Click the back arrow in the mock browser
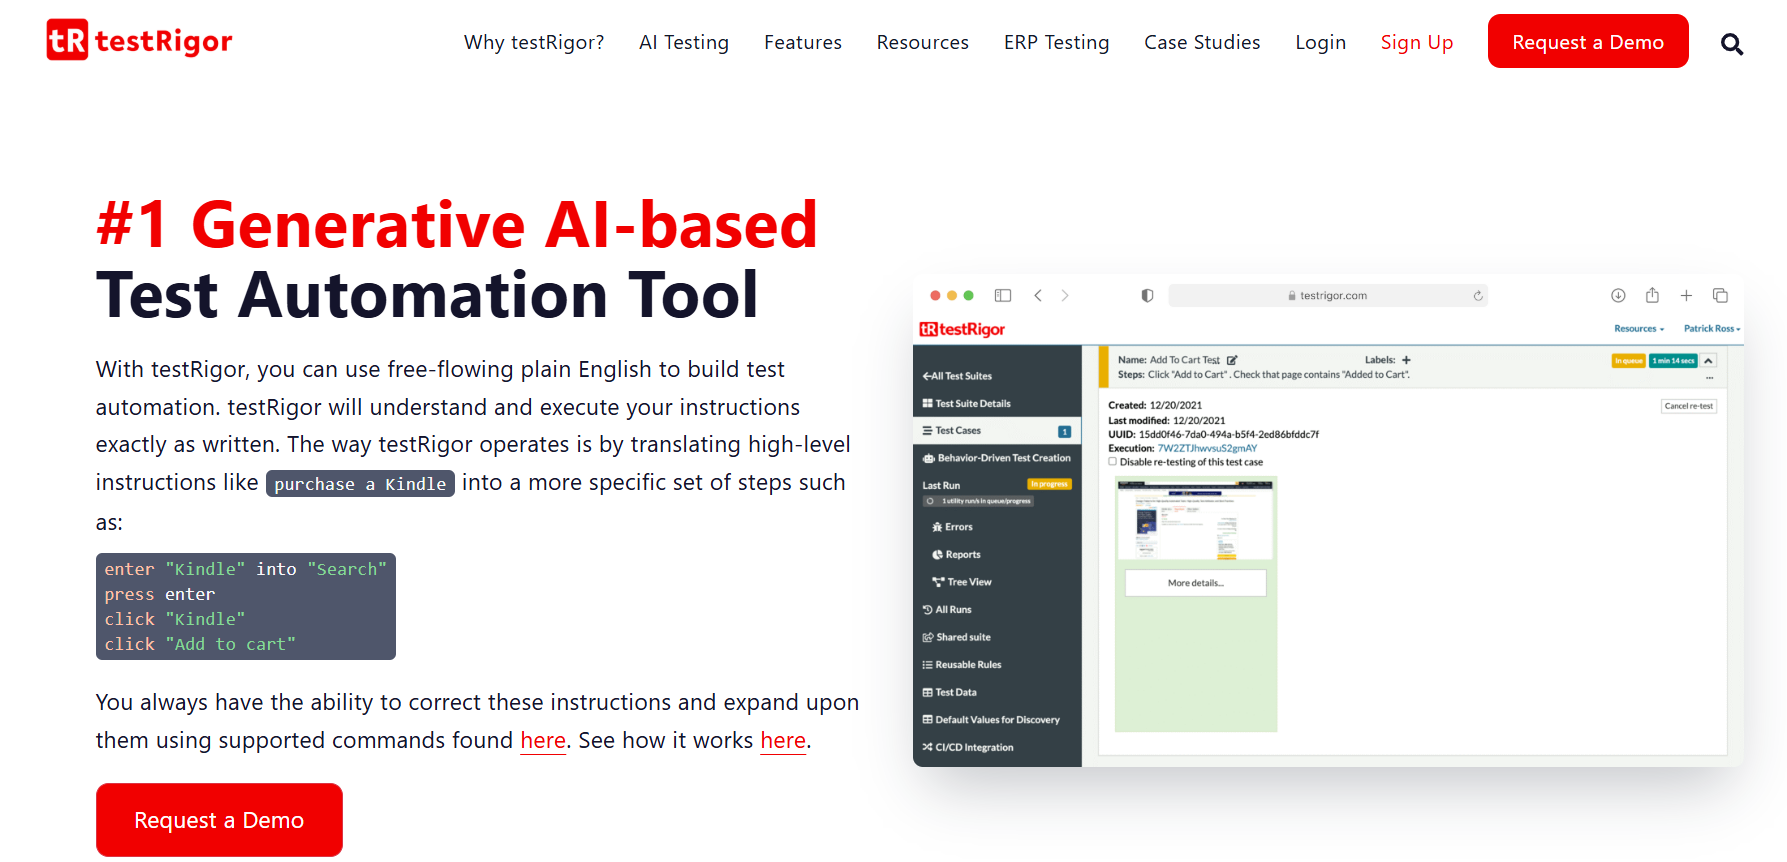Screen dimensions: 1787x862 1038,295
